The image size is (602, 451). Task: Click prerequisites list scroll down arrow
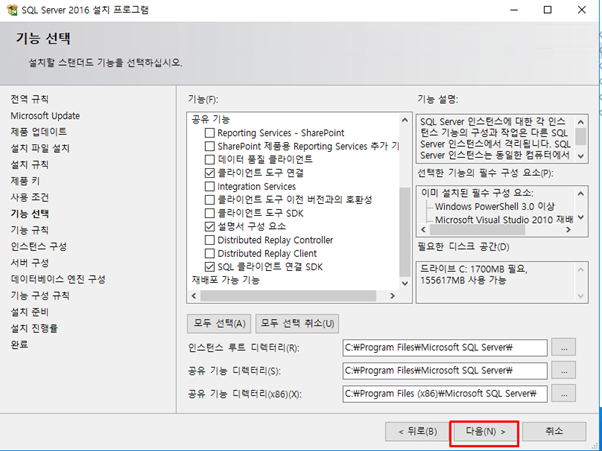click(580, 218)
